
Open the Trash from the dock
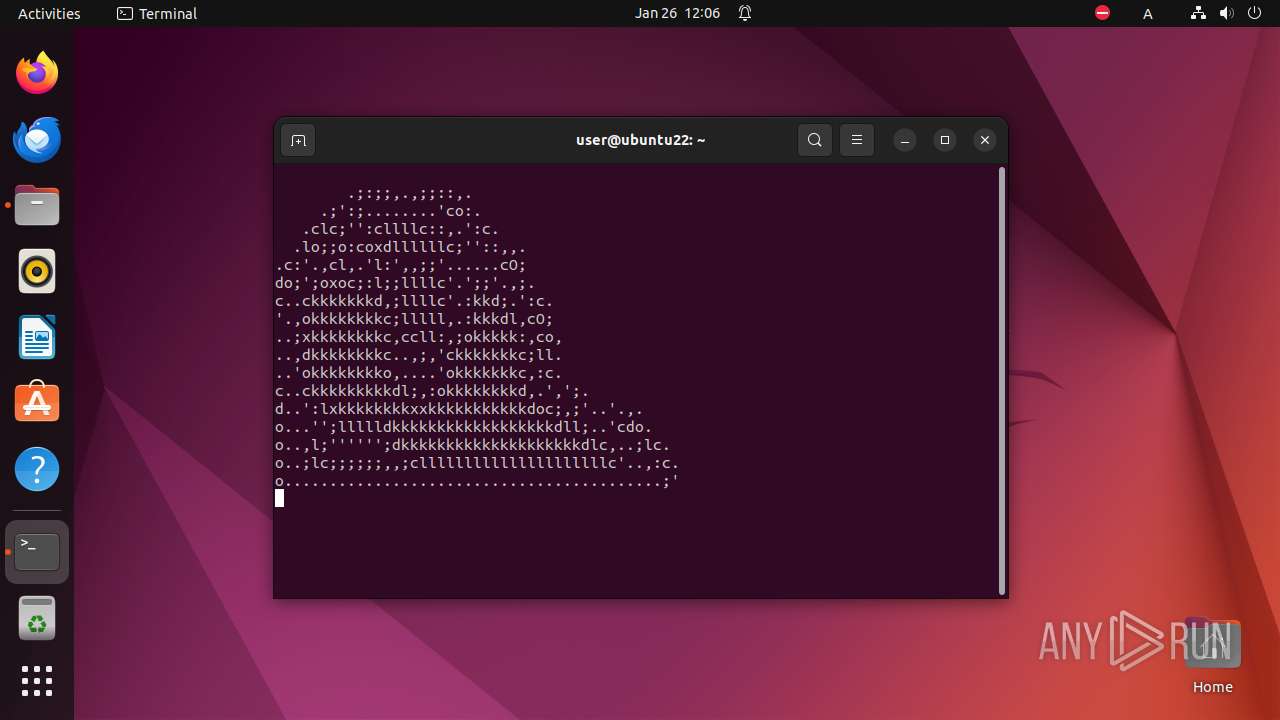(x=37, y=618)
